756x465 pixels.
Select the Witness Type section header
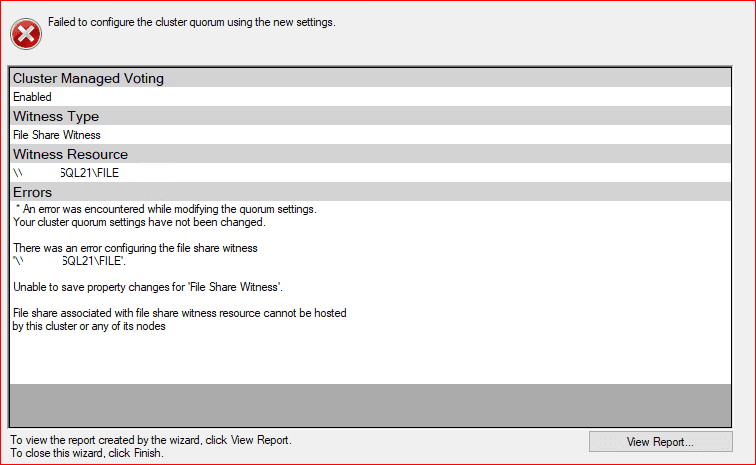coord(55,116)
